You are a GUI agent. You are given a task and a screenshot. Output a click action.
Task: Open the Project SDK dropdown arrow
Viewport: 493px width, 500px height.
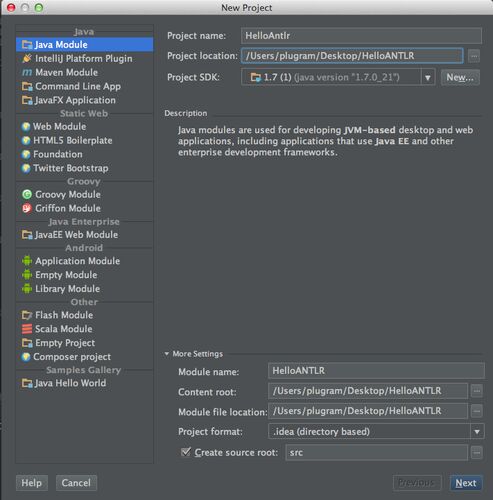coord(428,77)
